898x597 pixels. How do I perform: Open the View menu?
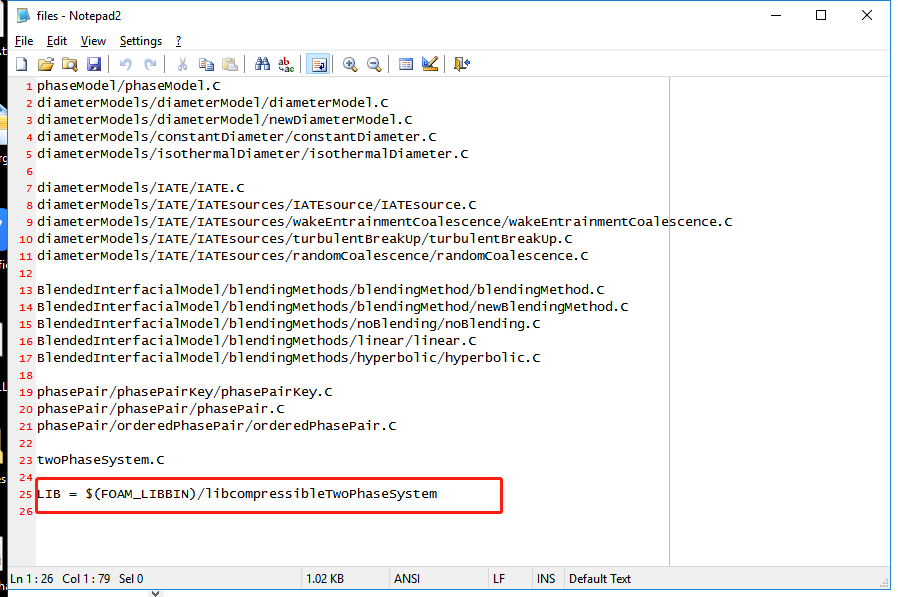93,41
